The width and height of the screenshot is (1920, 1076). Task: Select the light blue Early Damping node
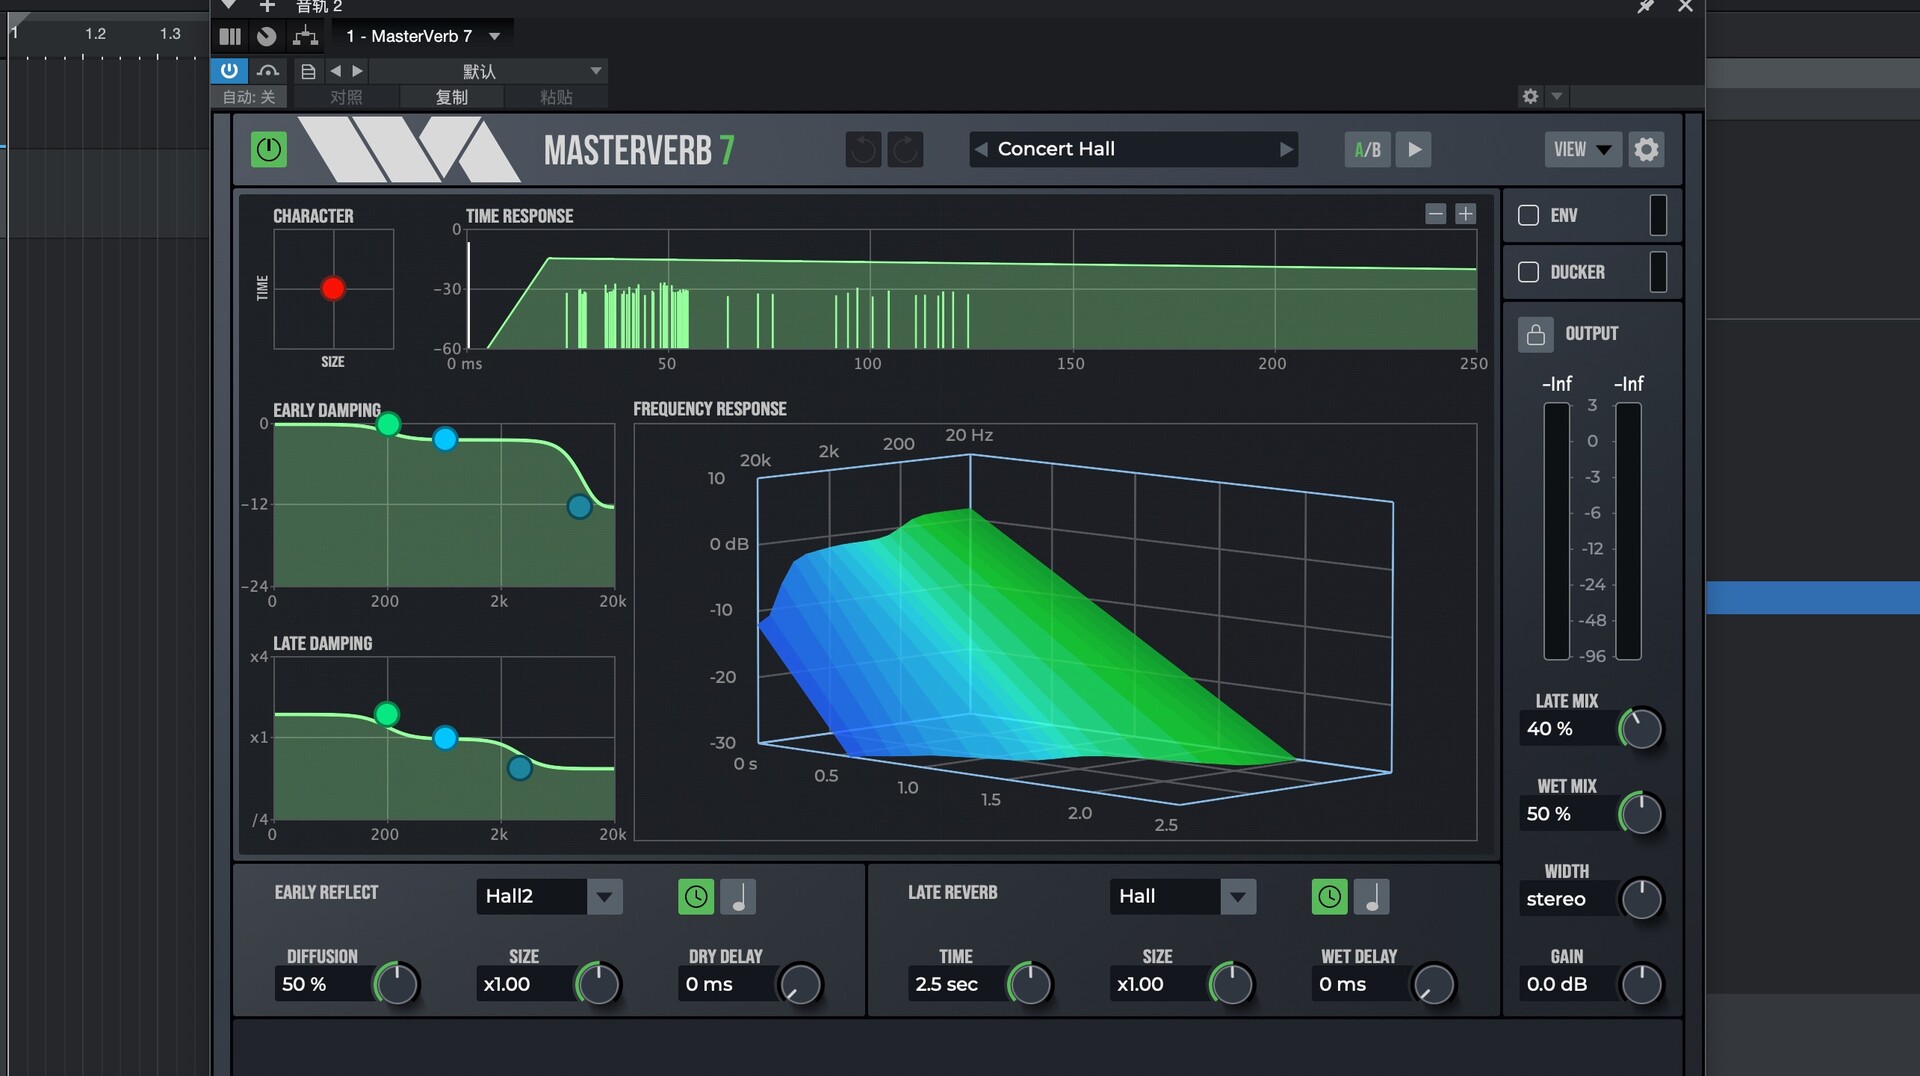(445, 439)
